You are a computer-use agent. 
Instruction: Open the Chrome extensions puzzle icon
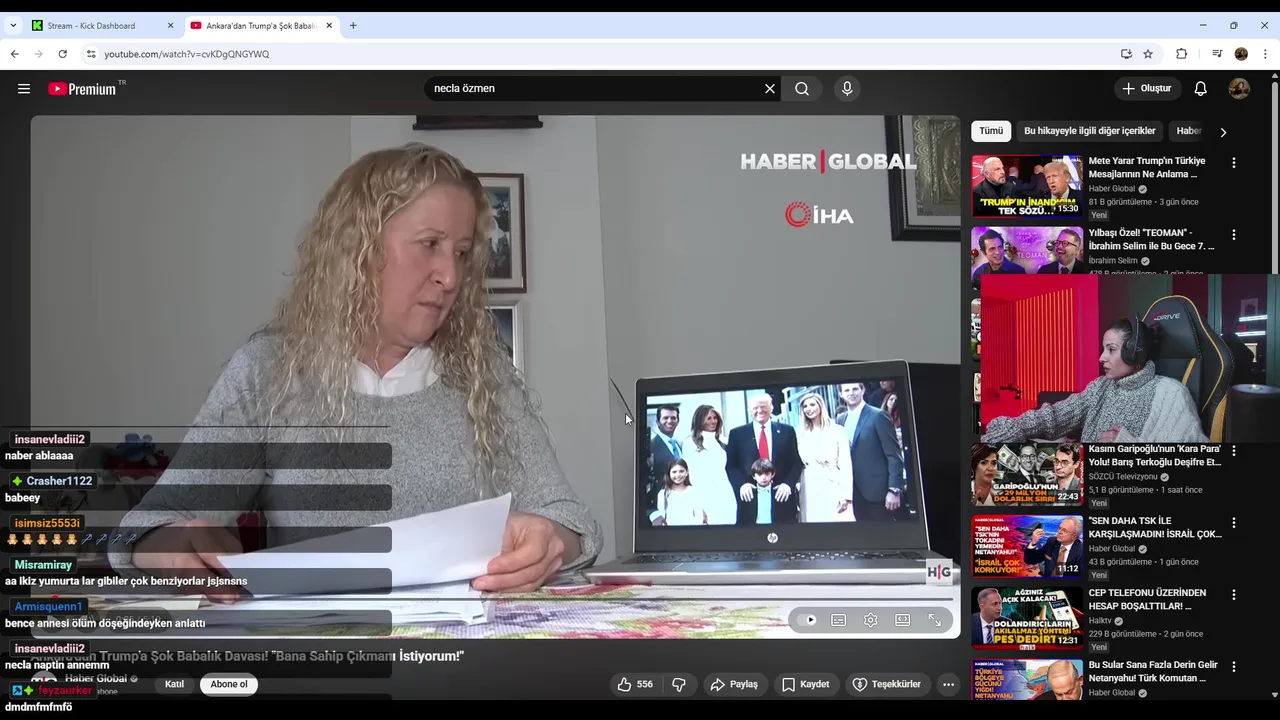(1181, 54)
